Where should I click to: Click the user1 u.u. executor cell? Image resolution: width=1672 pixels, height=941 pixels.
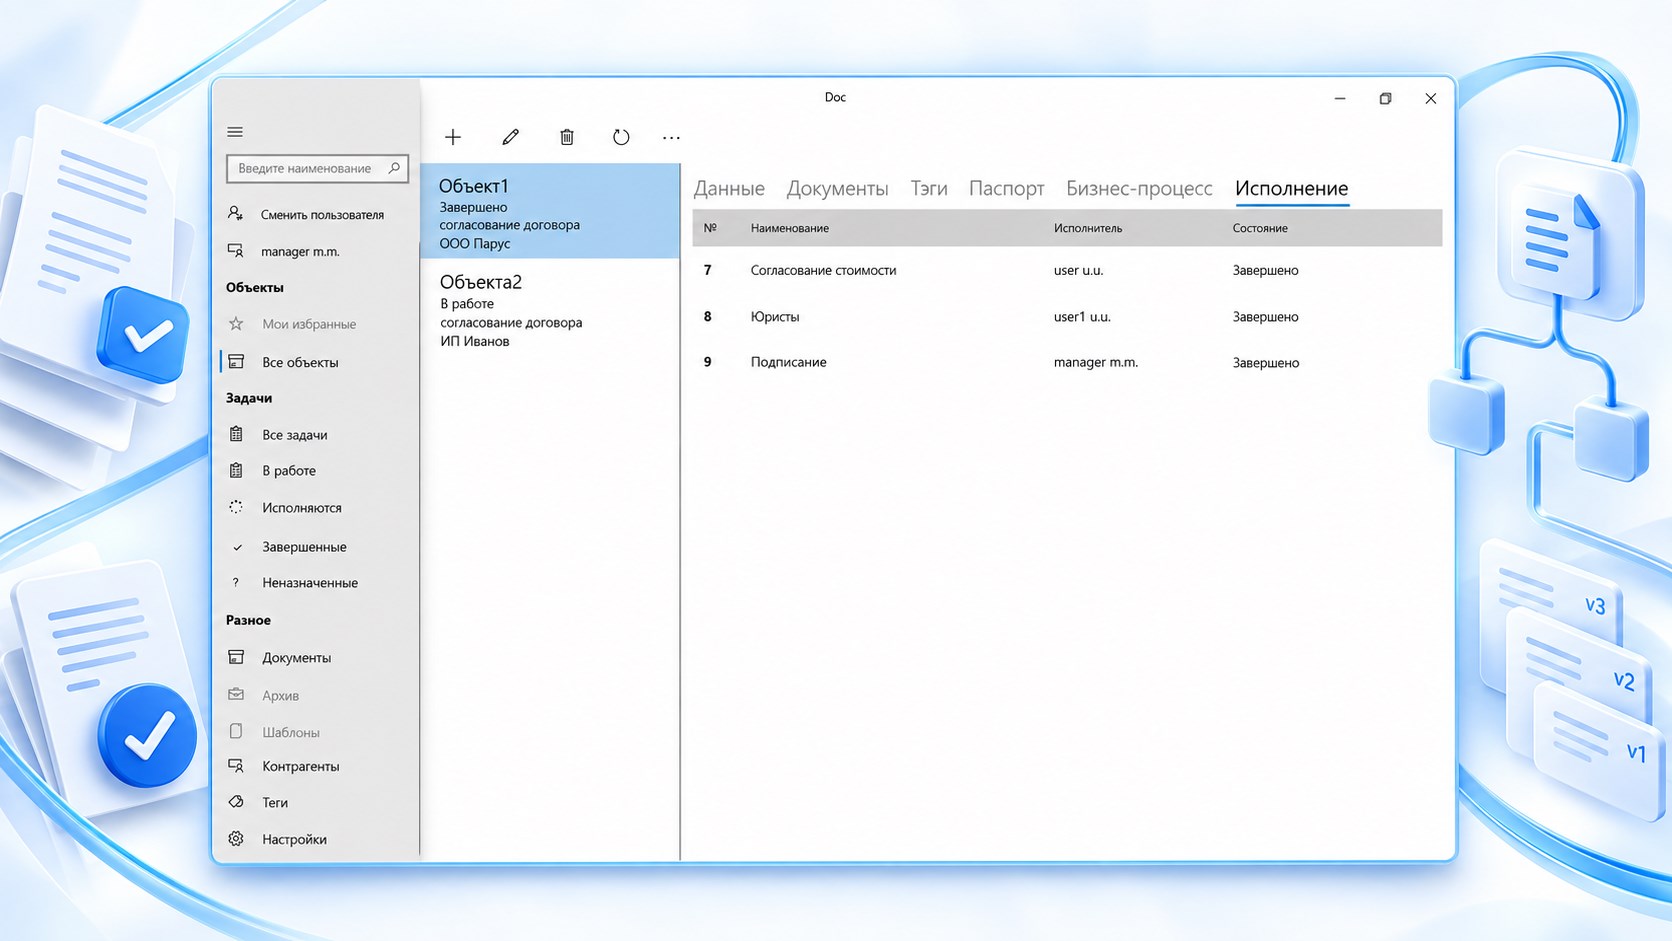click(x=1082, y=316)
